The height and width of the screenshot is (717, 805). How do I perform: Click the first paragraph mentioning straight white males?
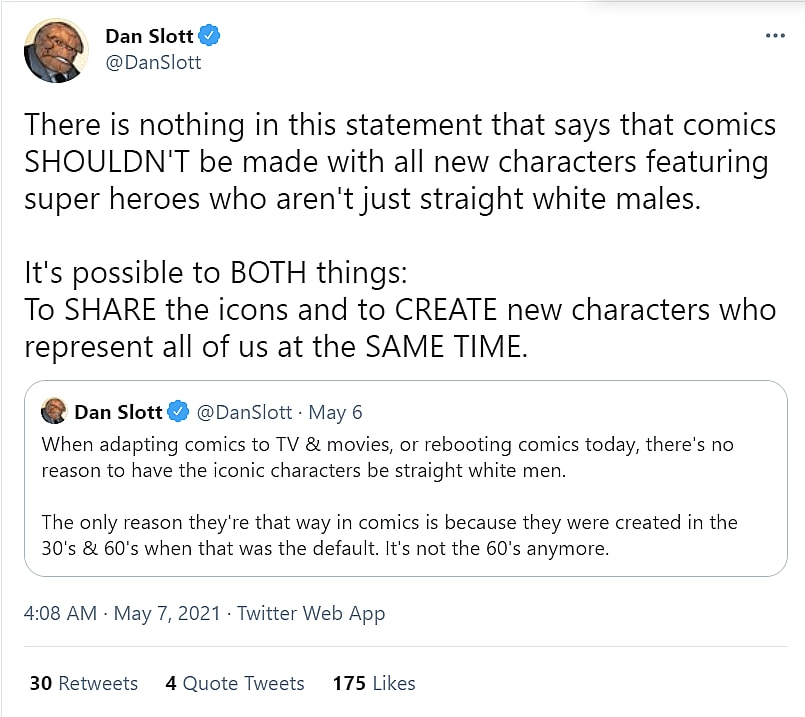pyautogui.click(x=396, y=162)
